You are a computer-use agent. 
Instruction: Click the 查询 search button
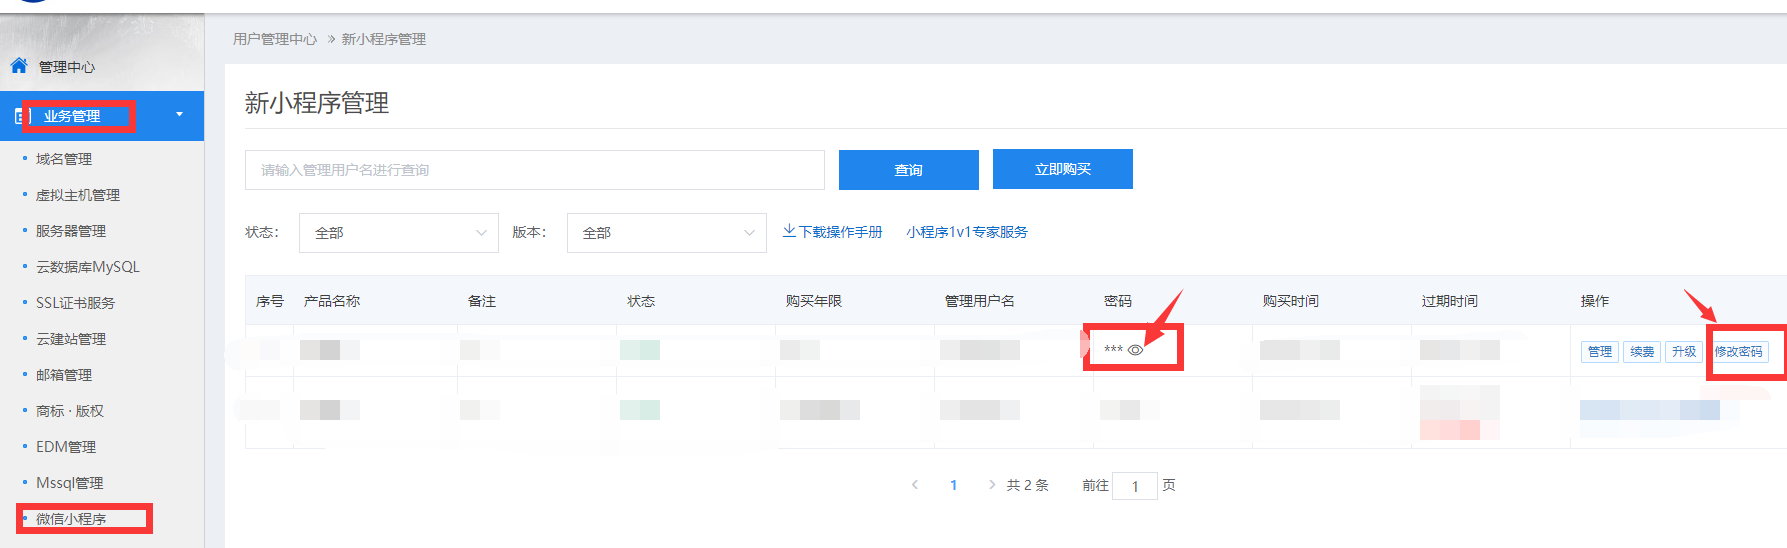click(908, 170)
